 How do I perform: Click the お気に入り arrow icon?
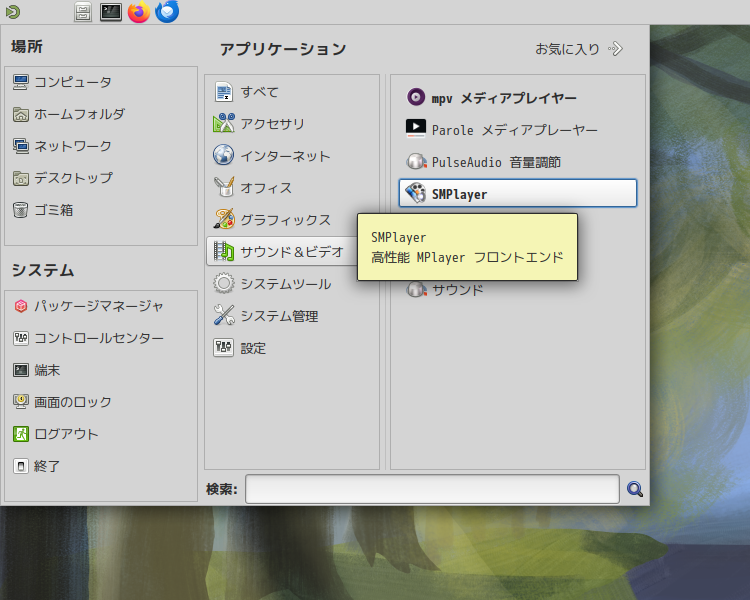pos(615,49)
